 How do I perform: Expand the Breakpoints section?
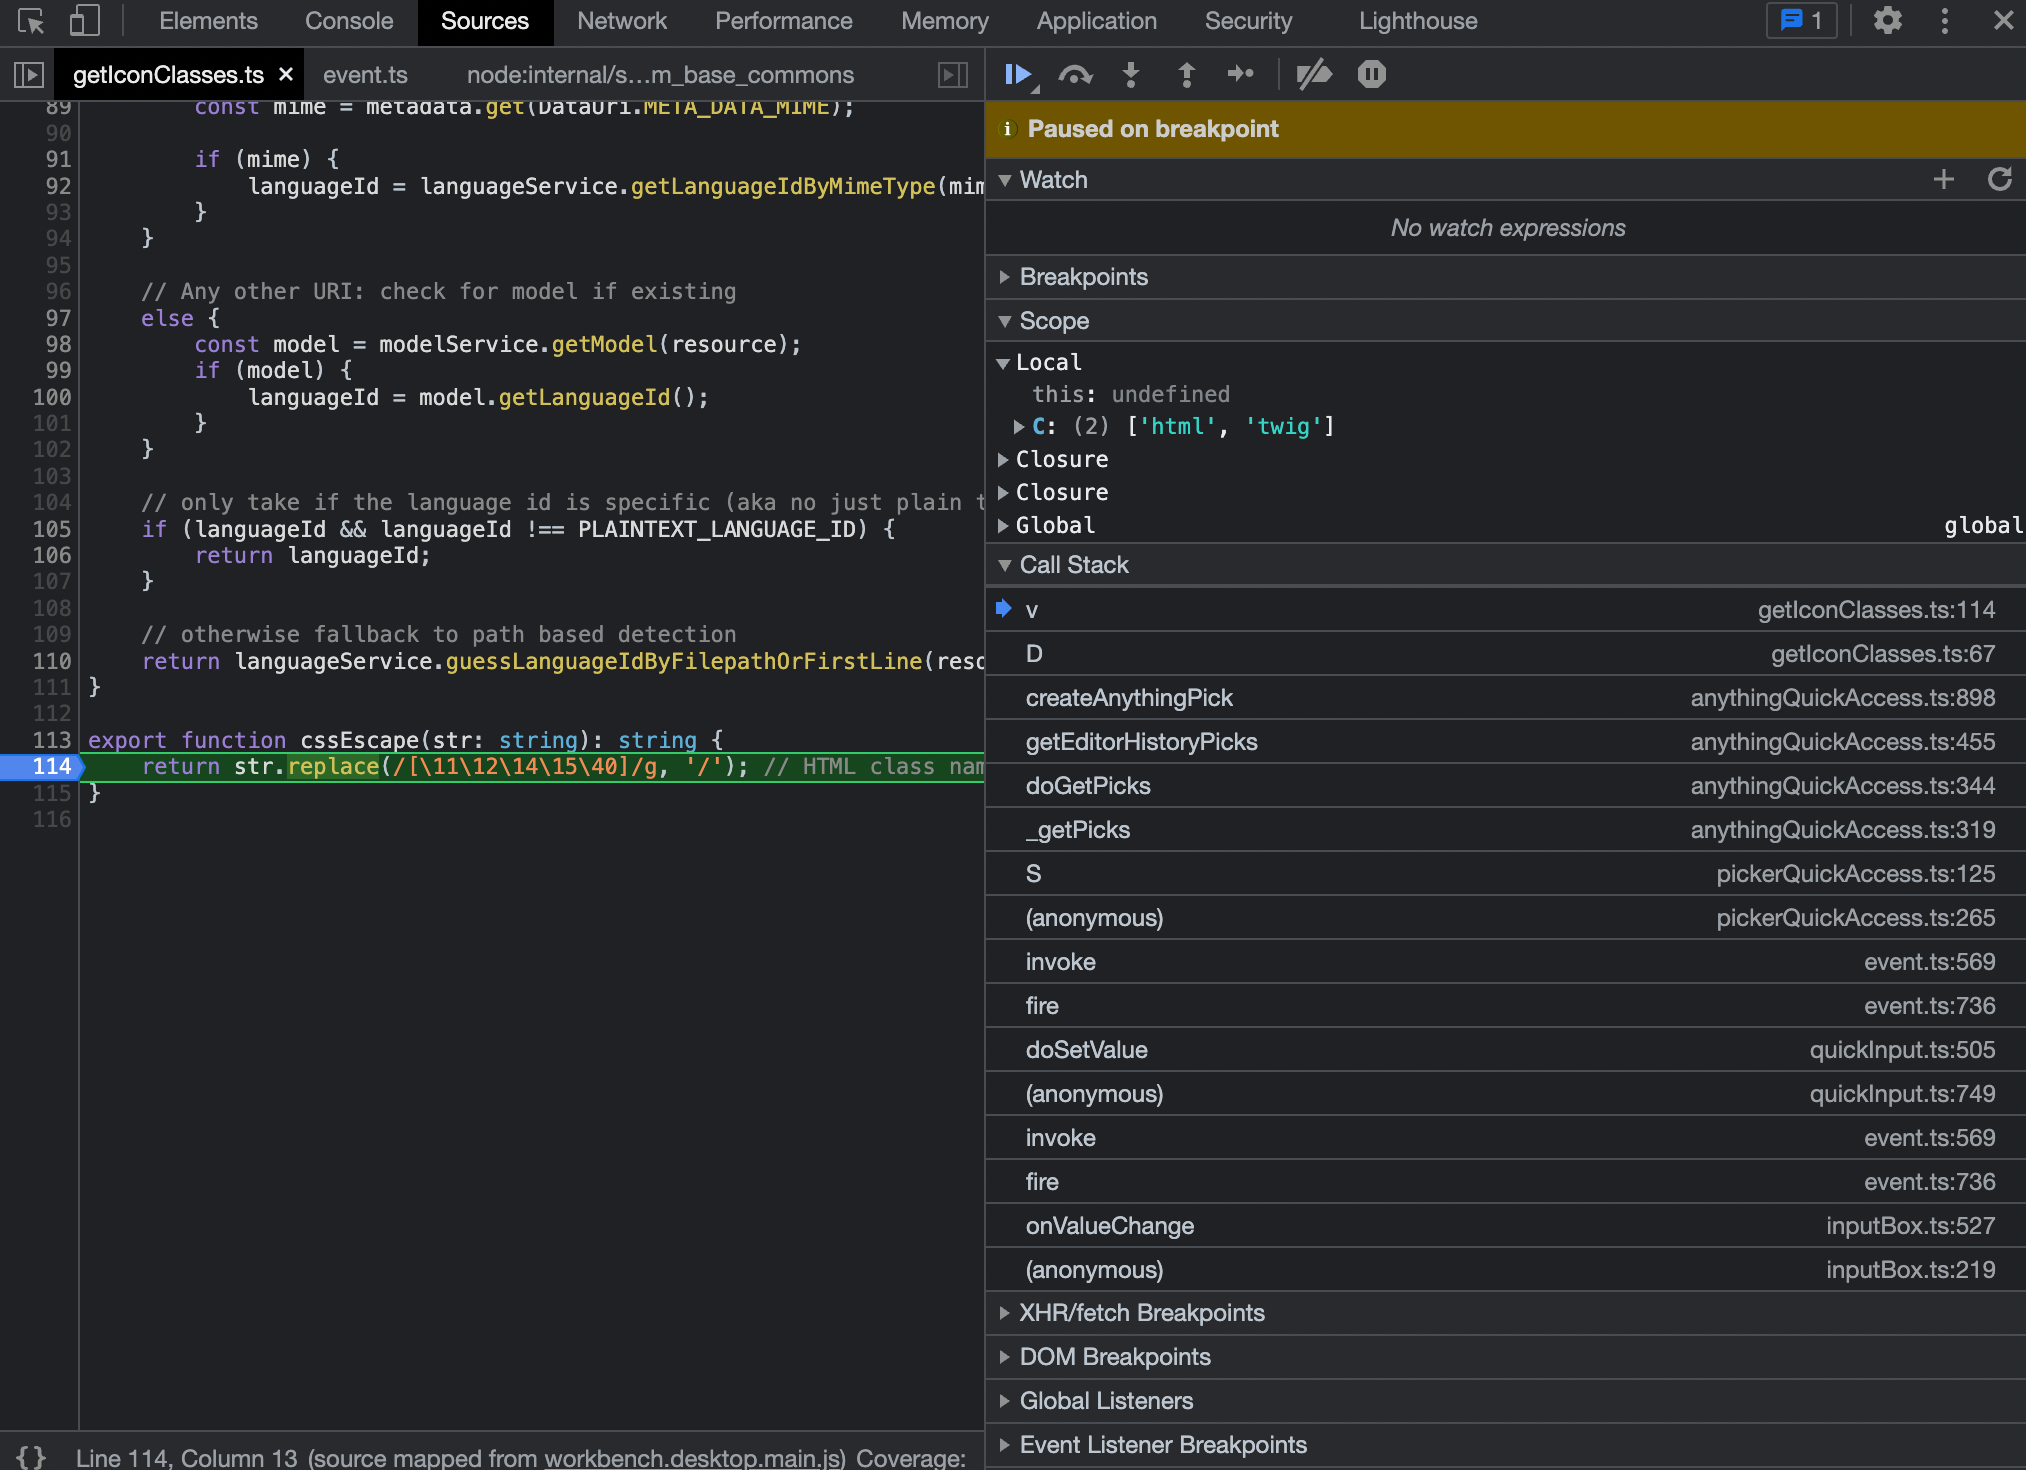click(x=1005, y=277)
